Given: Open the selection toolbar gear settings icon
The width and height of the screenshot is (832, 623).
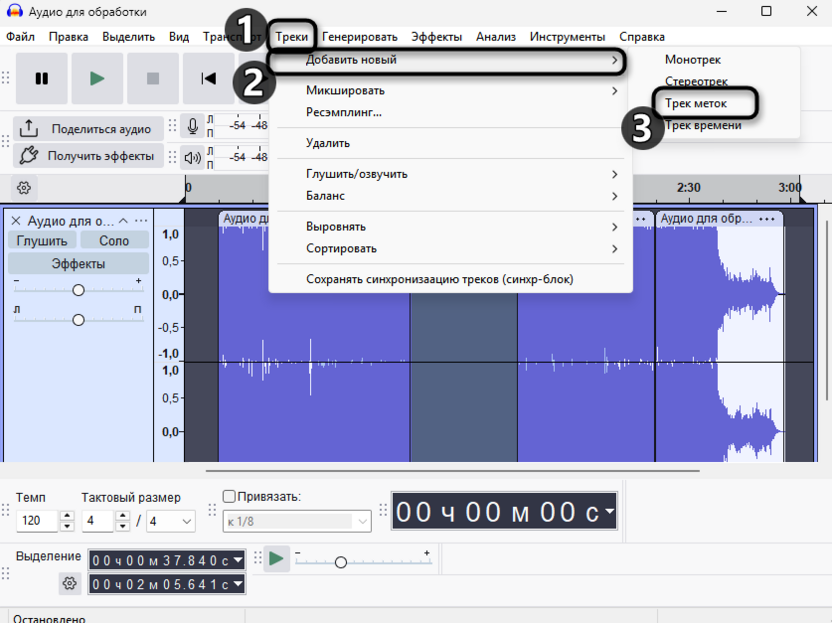Looking at the screenshot, I should [x=69, y=583].
